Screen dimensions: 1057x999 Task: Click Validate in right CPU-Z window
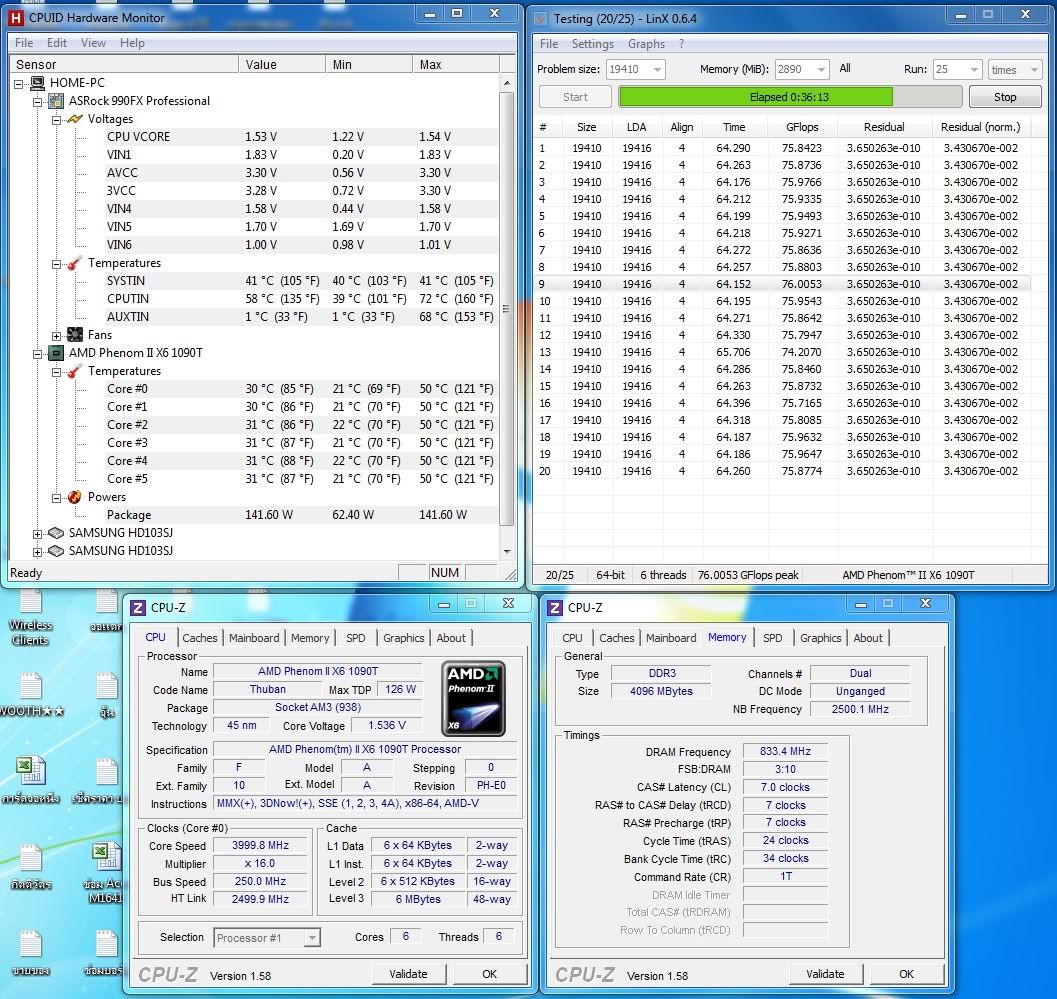tap(825, 974)
